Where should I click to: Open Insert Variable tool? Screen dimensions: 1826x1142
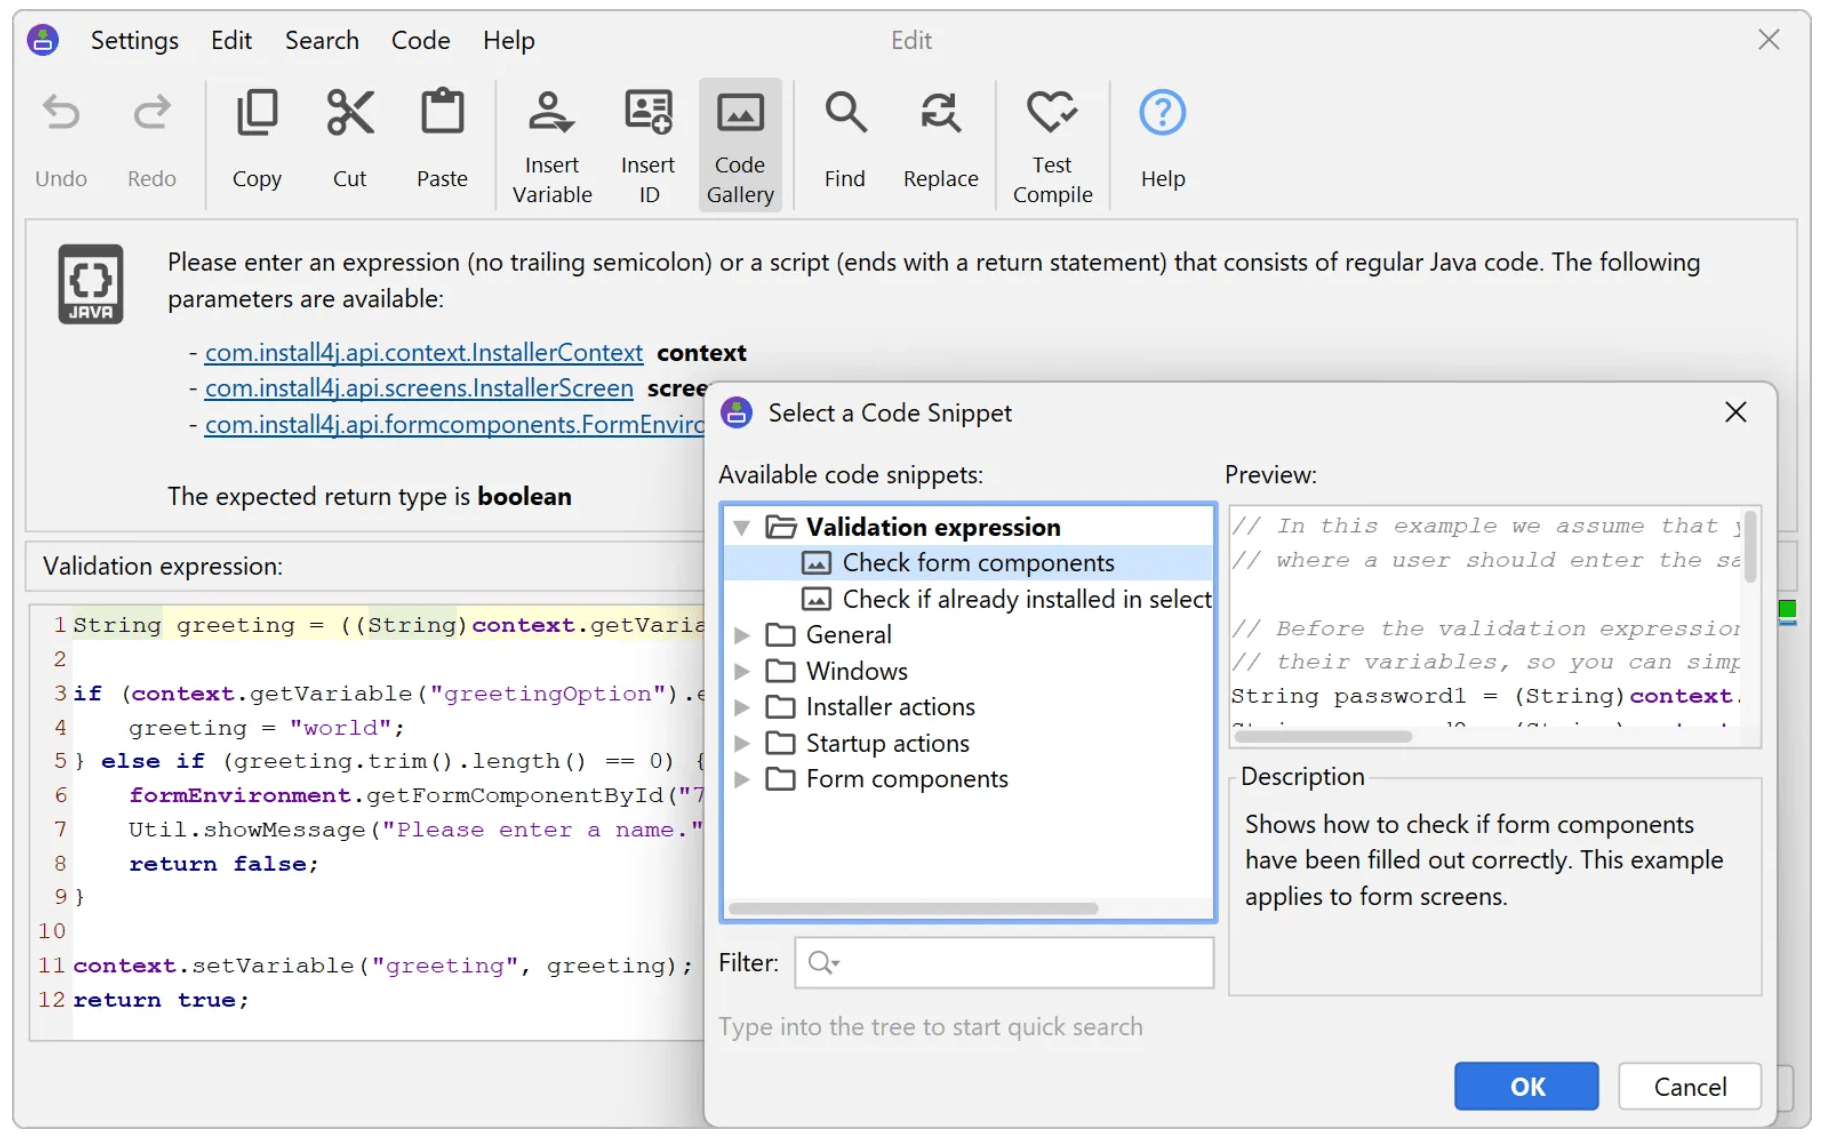552,145
